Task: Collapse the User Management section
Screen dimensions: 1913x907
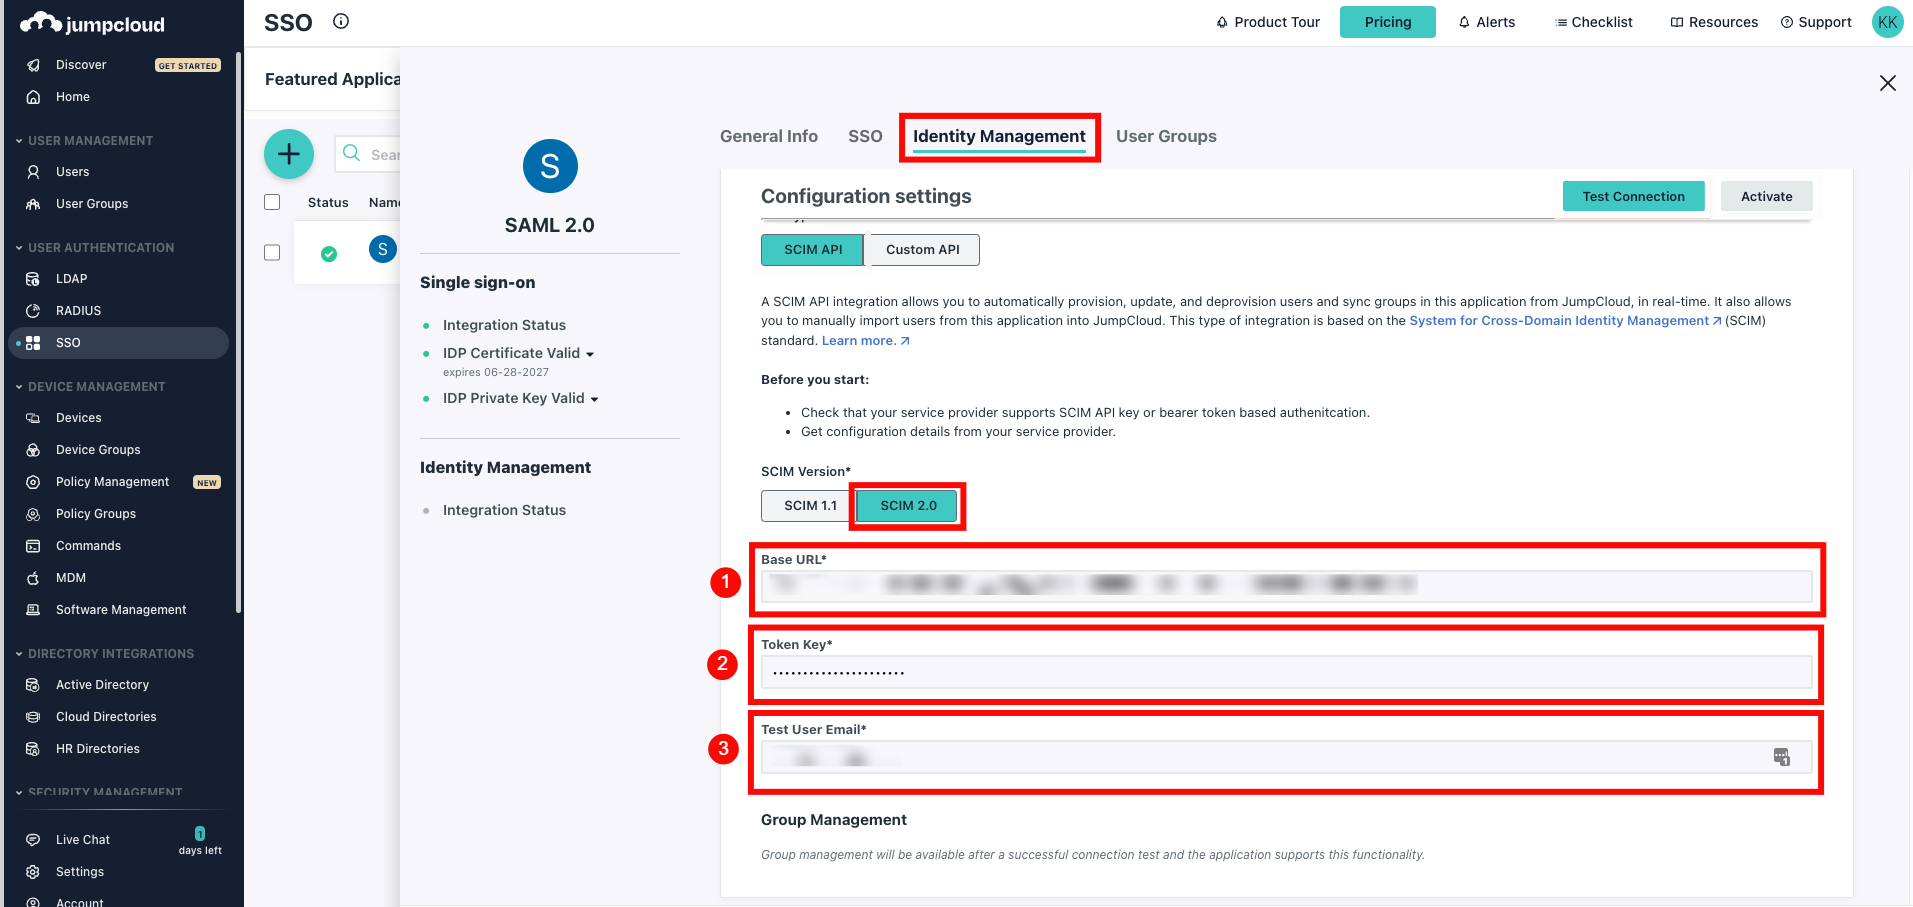Action: (19, 141)
